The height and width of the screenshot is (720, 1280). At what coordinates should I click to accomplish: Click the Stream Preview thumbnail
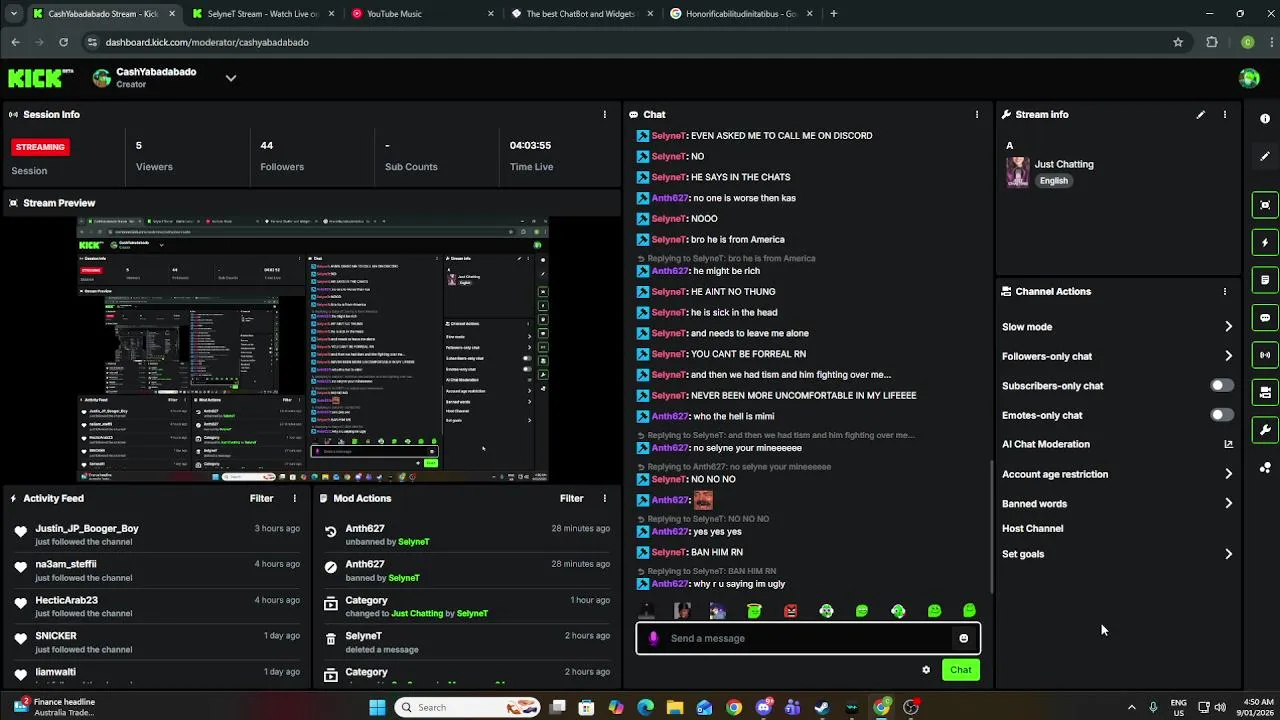point(312,350)
